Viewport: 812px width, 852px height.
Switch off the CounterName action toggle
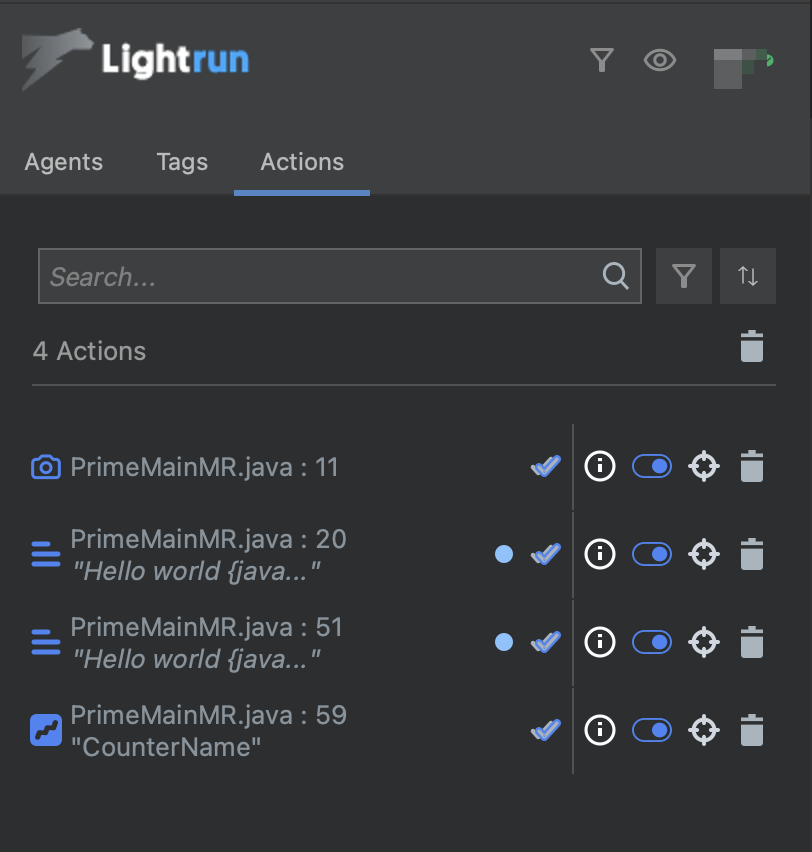pos(652,731)
